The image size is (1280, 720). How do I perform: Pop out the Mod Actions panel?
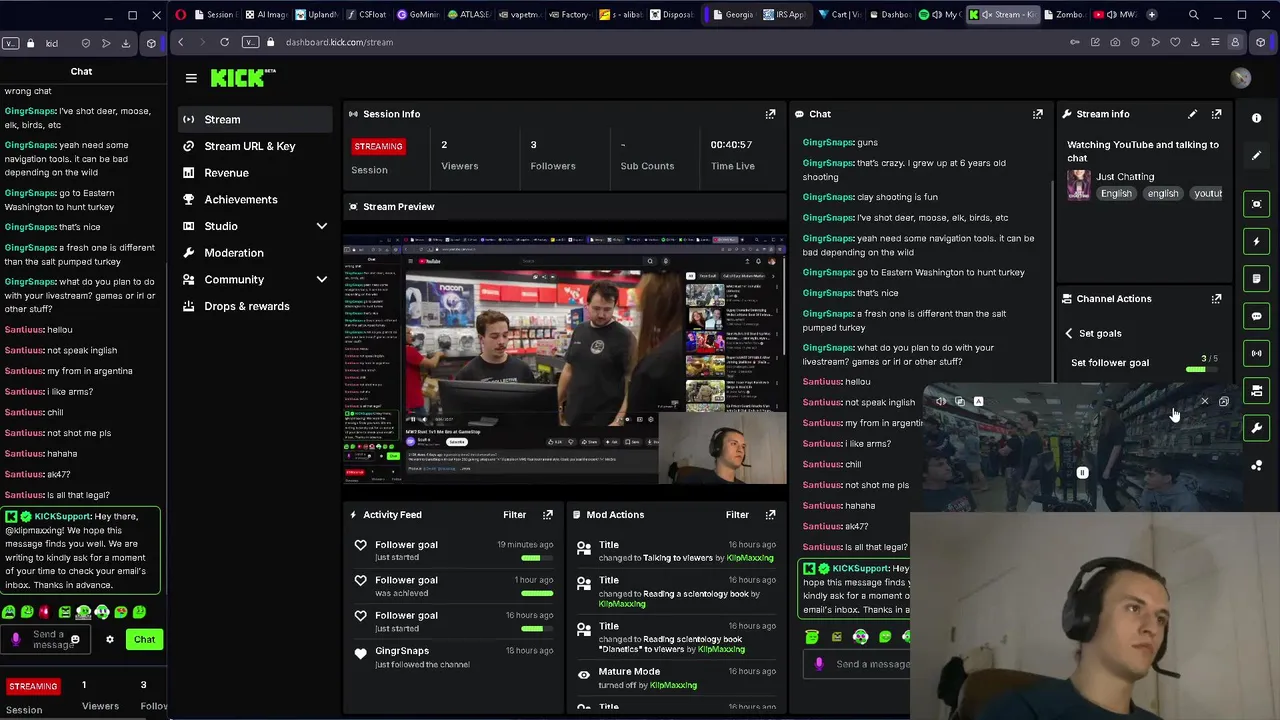770,514
